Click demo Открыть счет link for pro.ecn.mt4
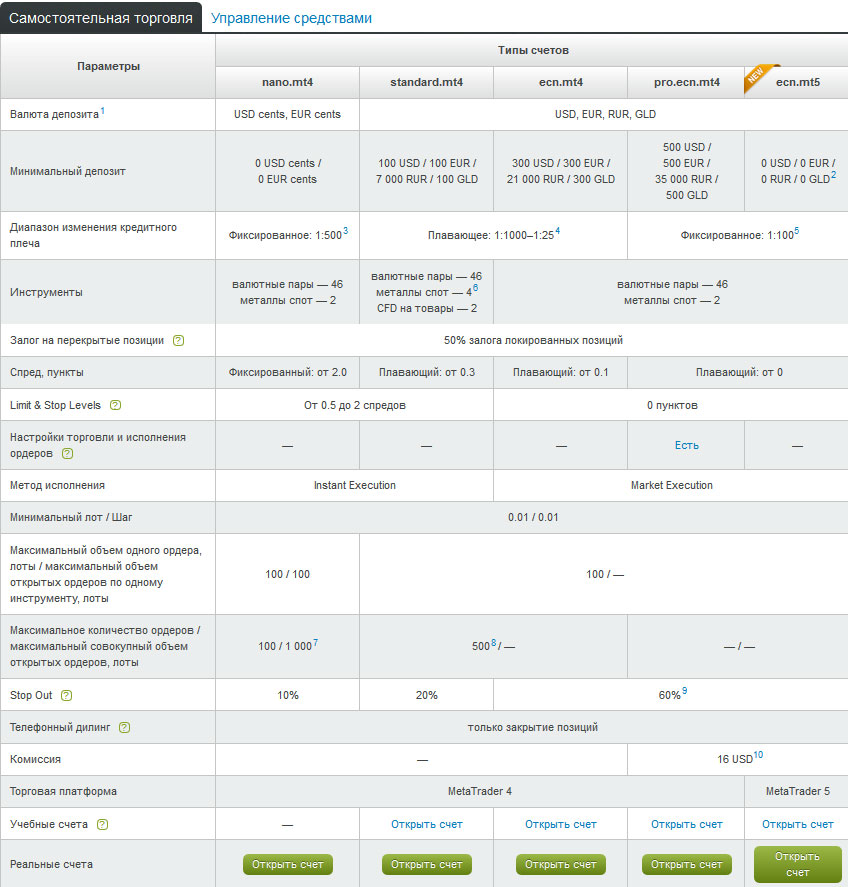The width and height of the screenshot is (848, 887). (687, 824)
